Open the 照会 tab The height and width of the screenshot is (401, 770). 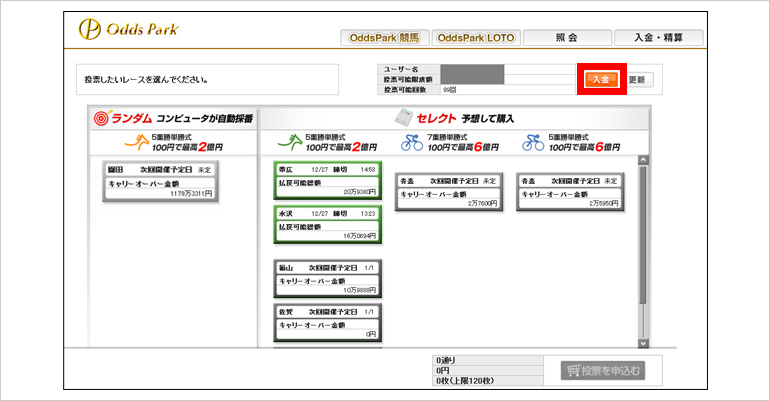567,38
